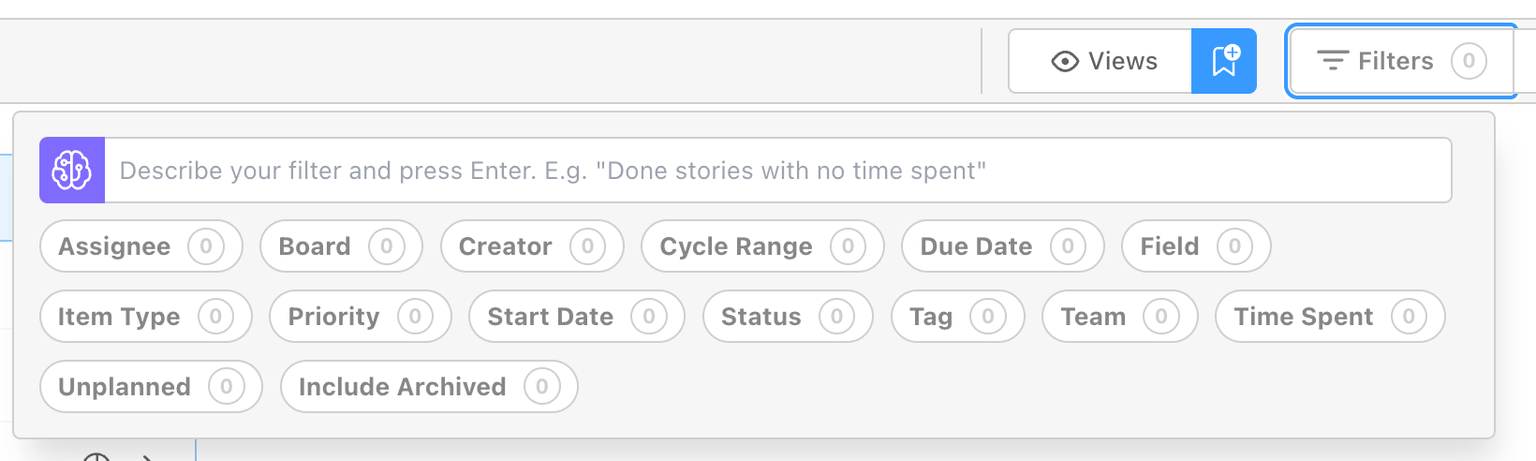Open the Status filter chip
1536x461 pixels.
[x=788, y=317]
